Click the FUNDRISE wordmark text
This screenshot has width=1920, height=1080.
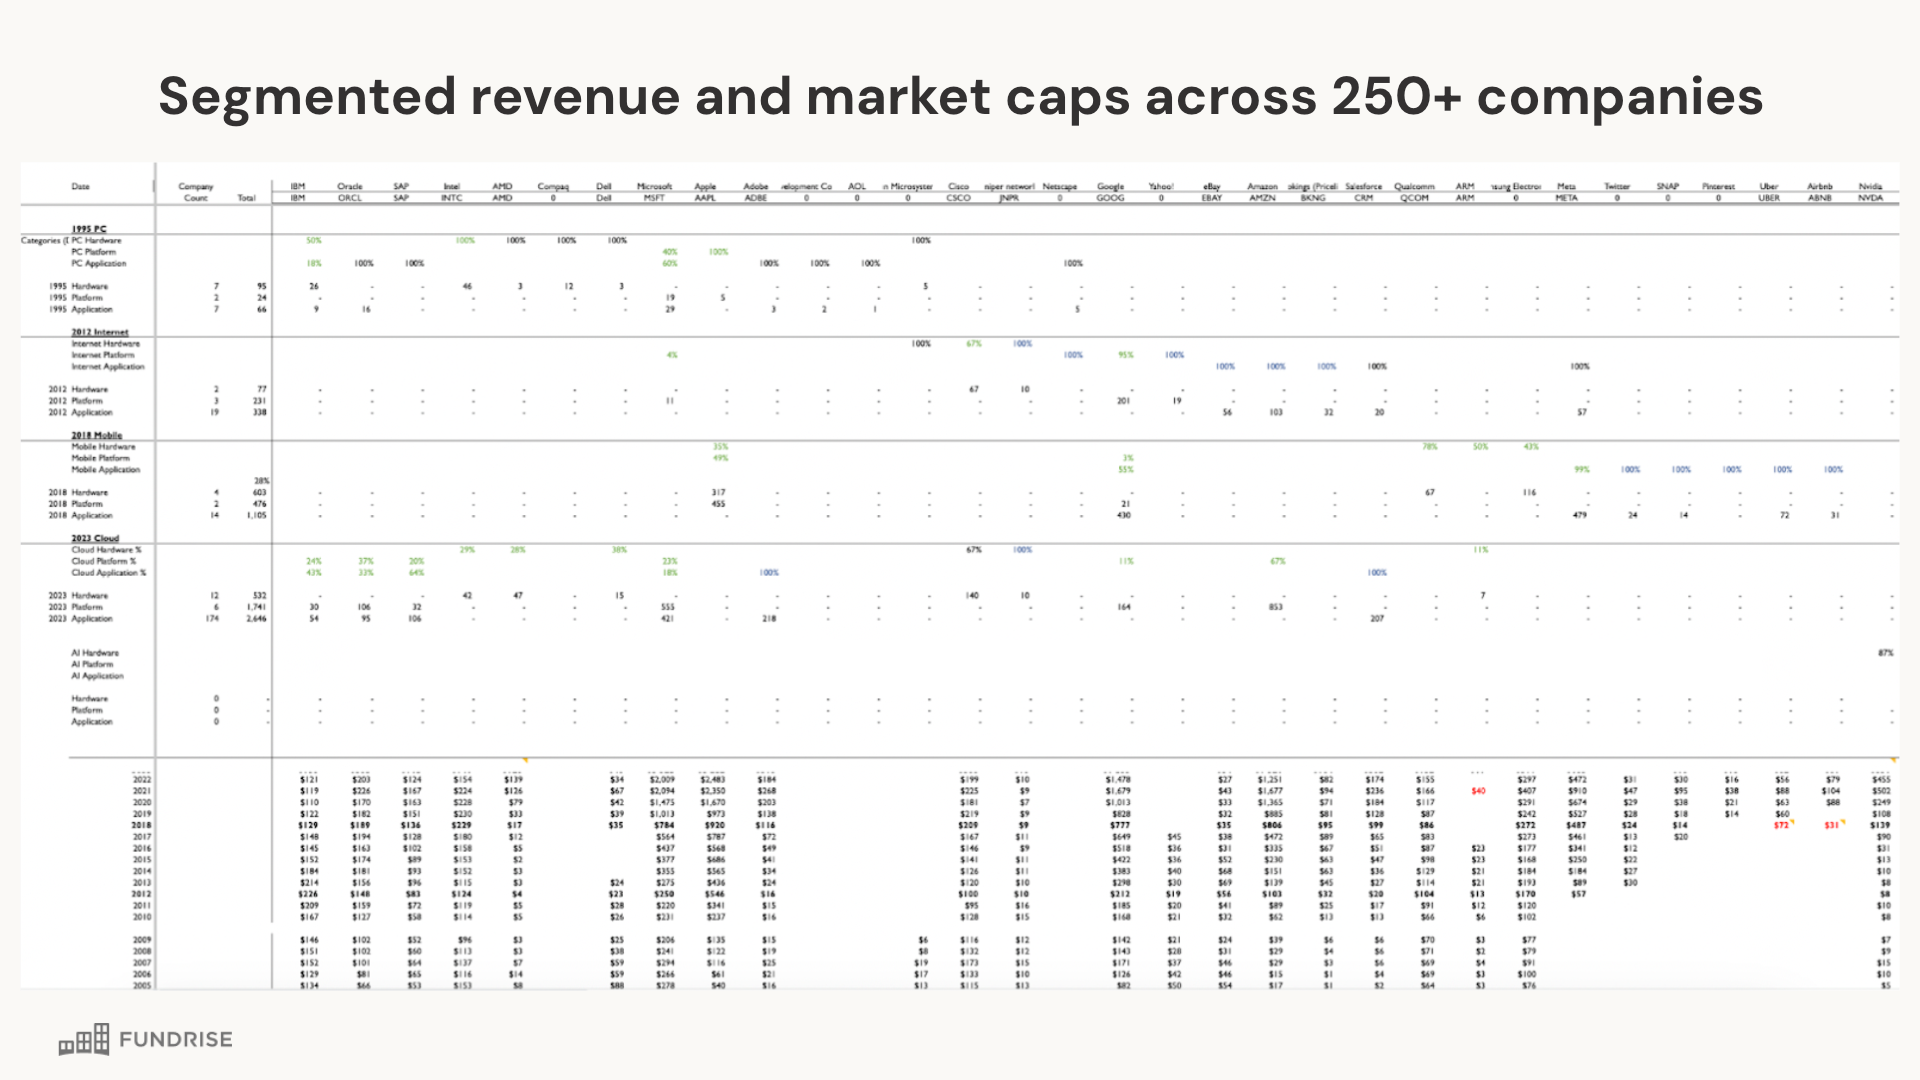click(176, 1040)
